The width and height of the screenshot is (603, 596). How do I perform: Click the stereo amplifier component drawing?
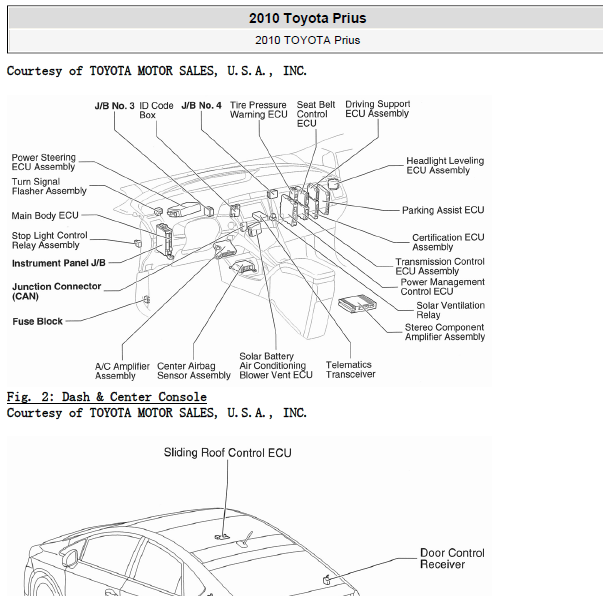(x=357, y=303)
